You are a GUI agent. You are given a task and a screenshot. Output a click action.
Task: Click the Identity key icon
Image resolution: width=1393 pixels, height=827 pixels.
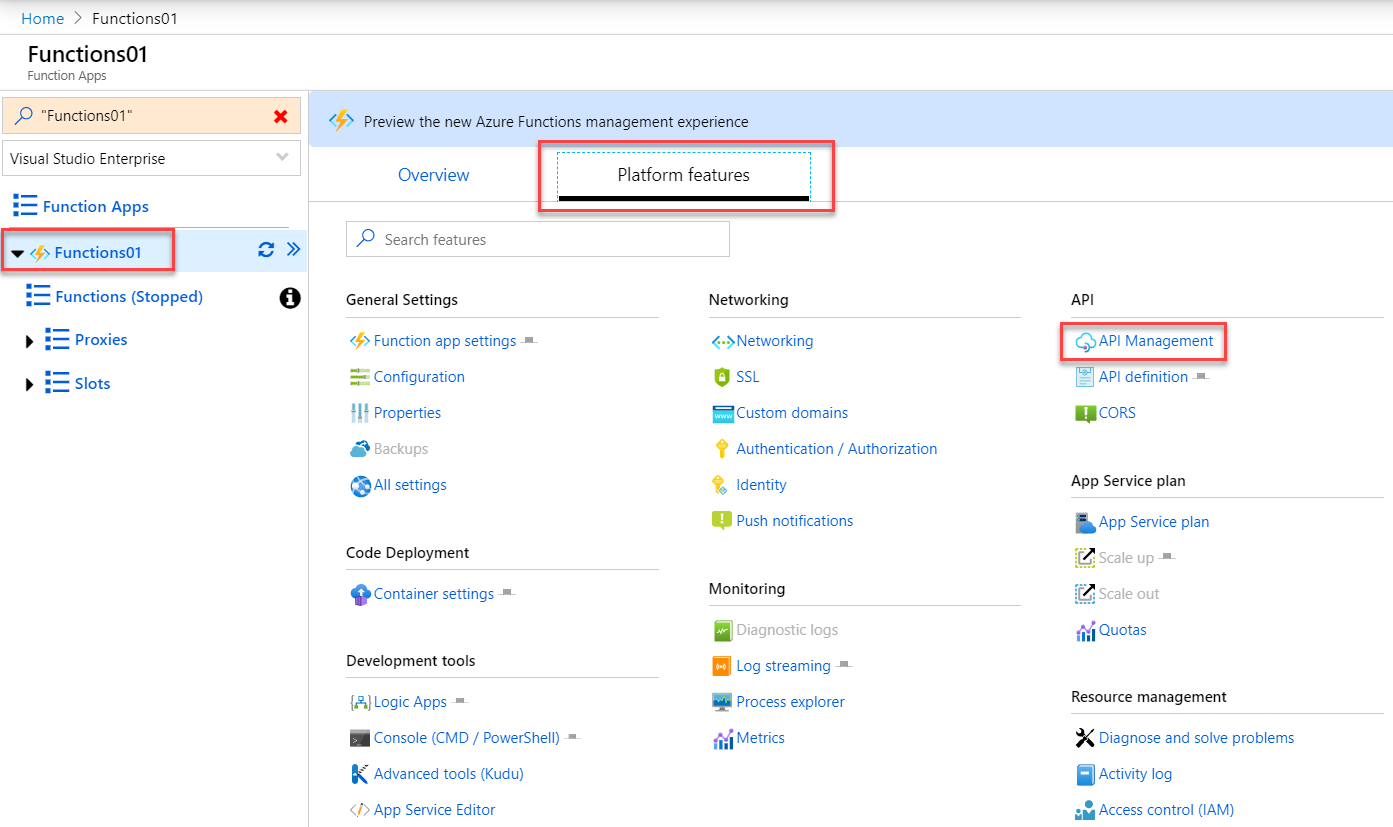pos(721,485)
